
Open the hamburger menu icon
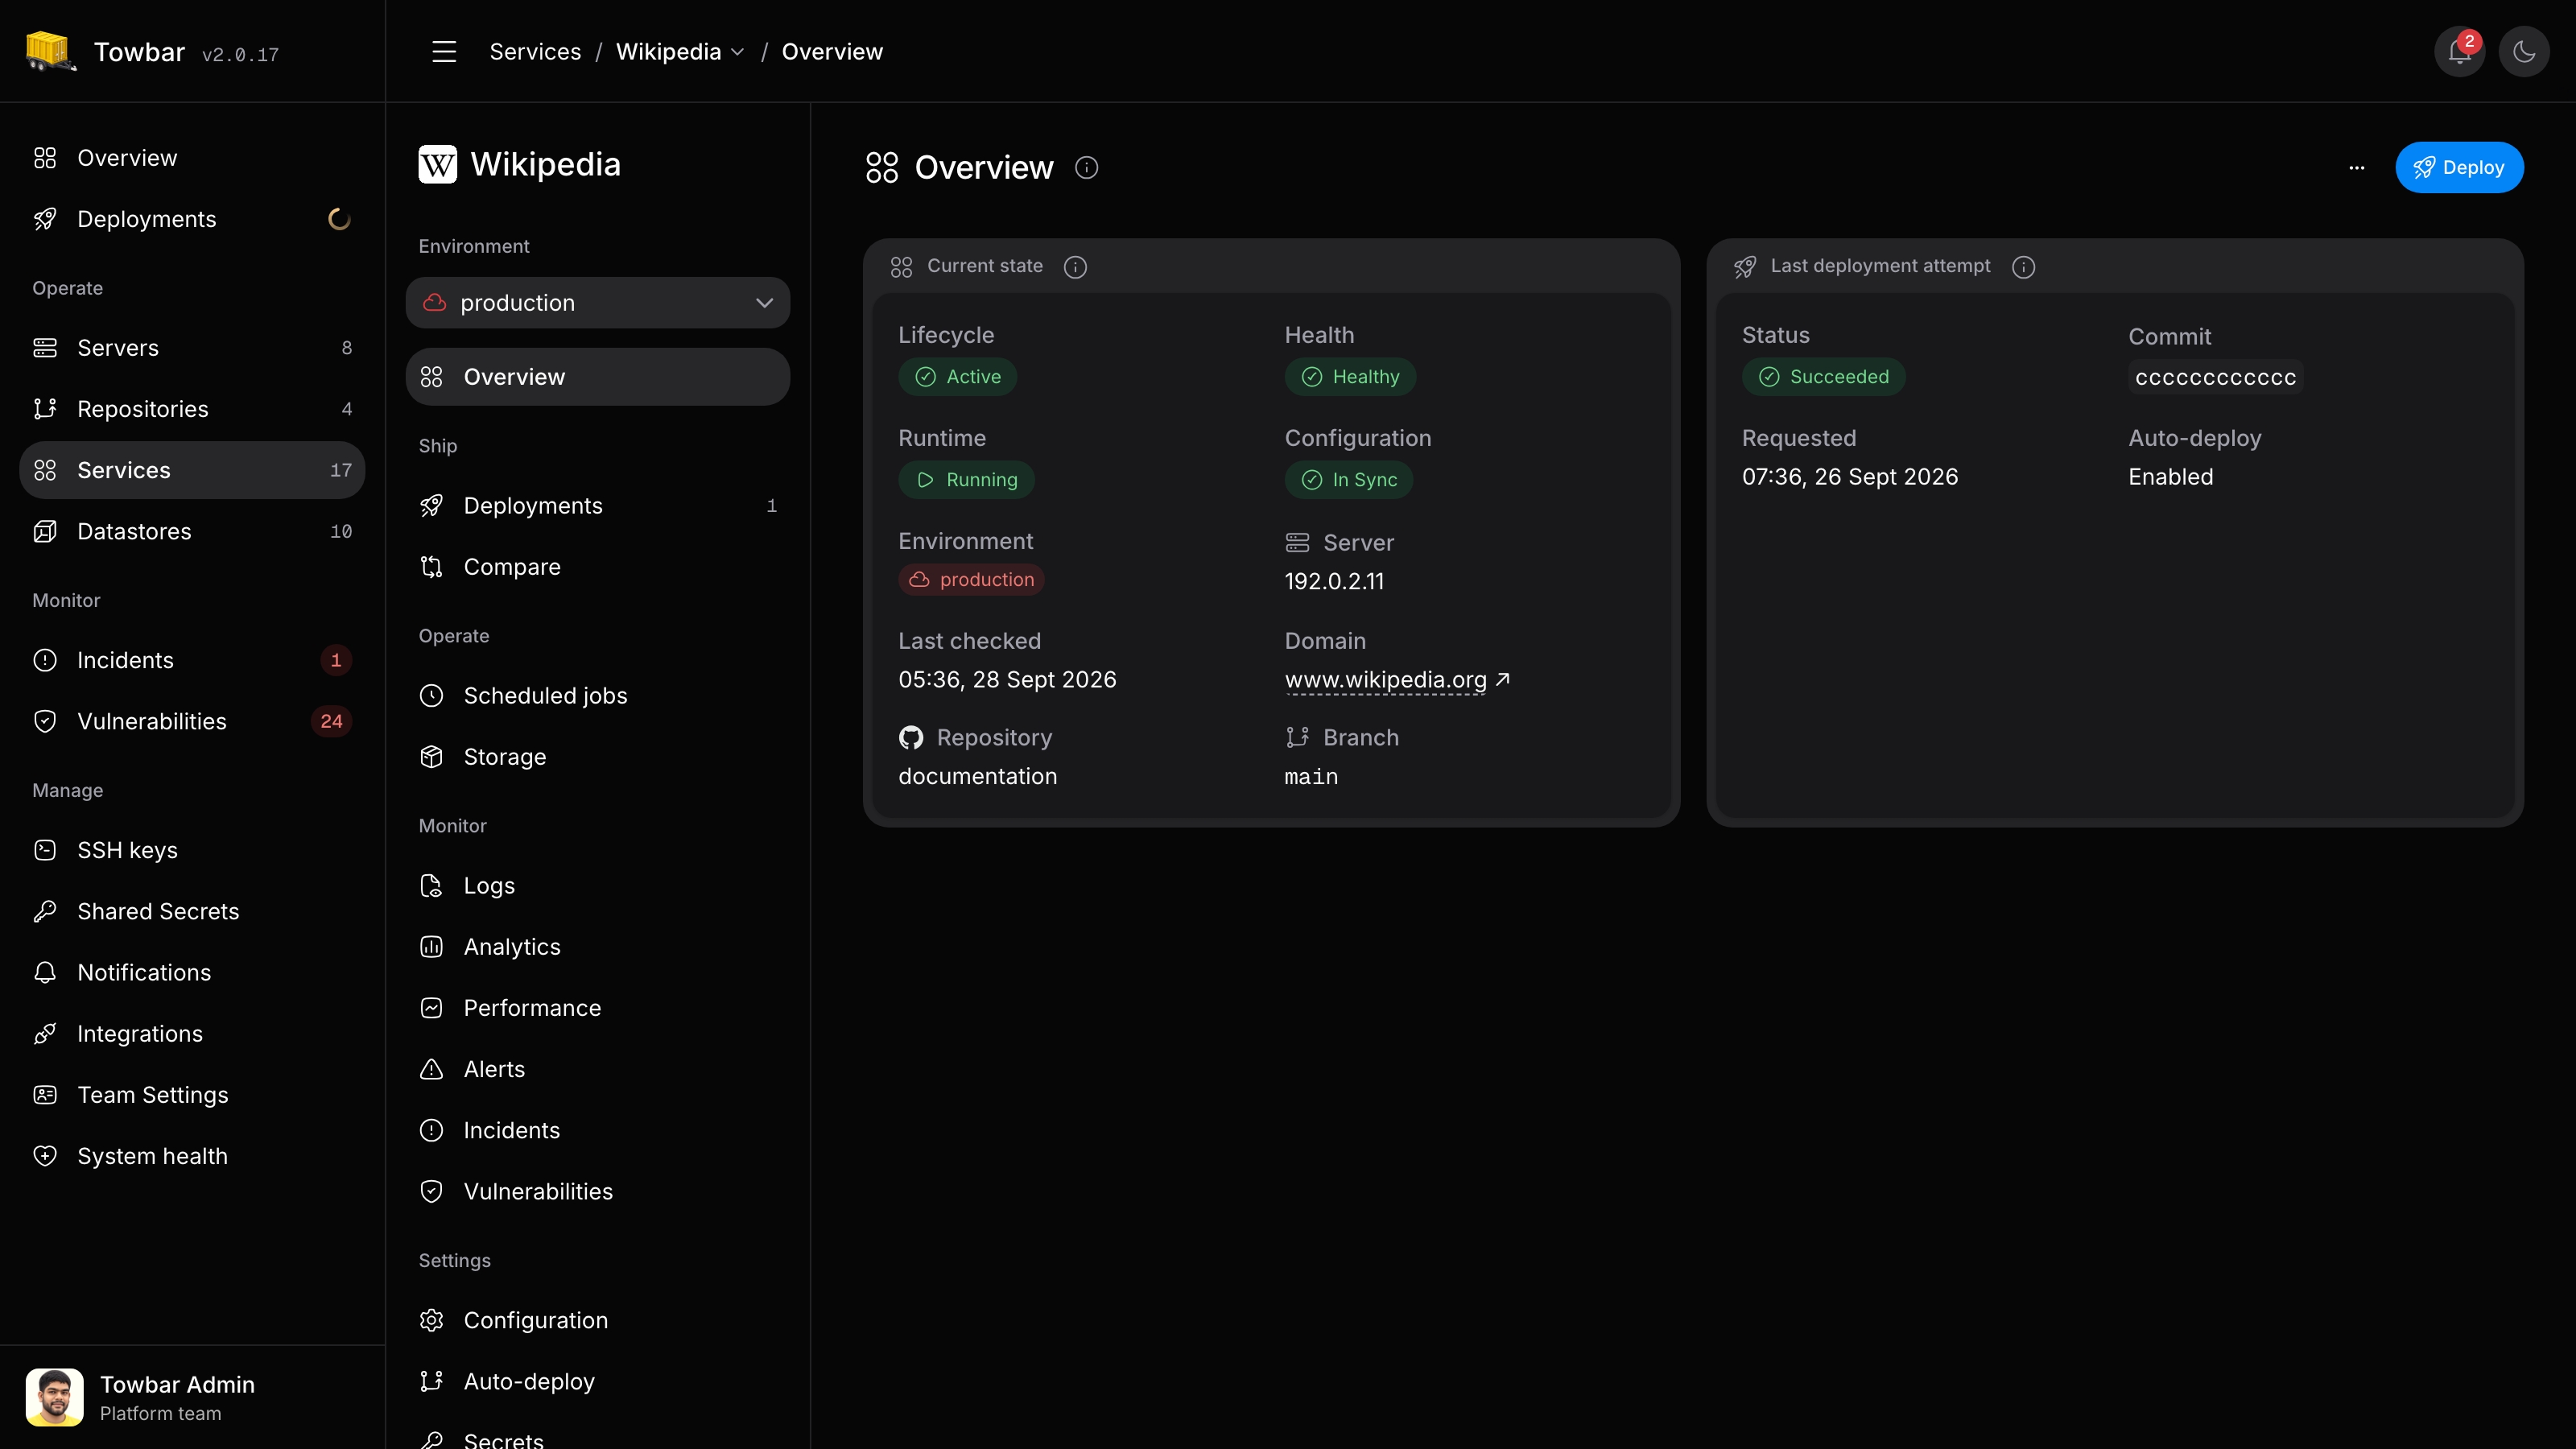[444, 52]
